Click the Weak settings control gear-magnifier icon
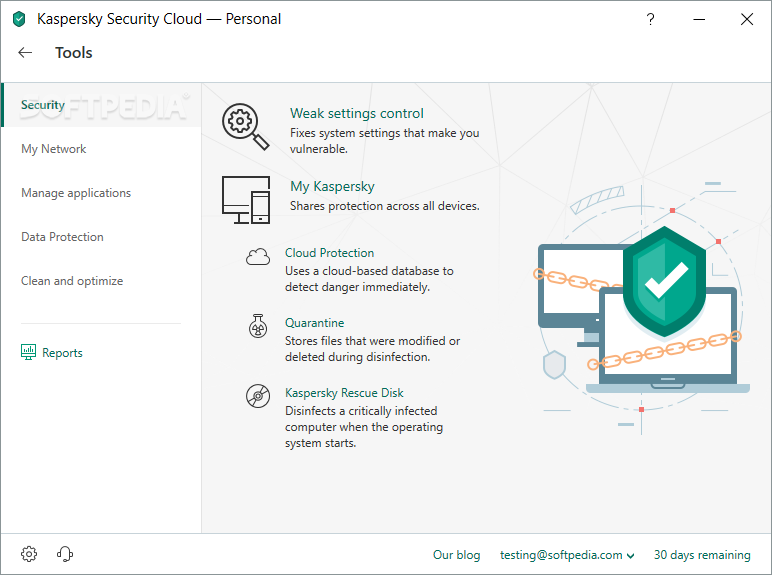 tap(245, 126)
